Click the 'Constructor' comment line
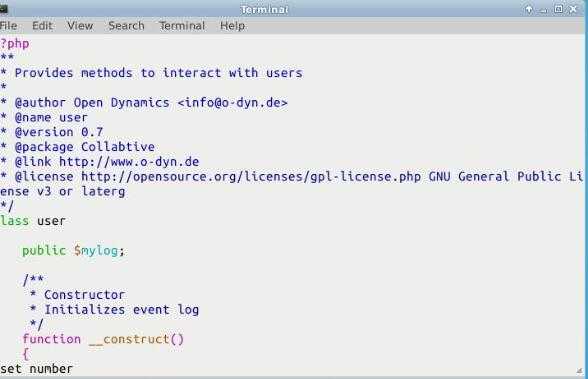This screenshot has width=588, height=379. [x=77, y=295]
